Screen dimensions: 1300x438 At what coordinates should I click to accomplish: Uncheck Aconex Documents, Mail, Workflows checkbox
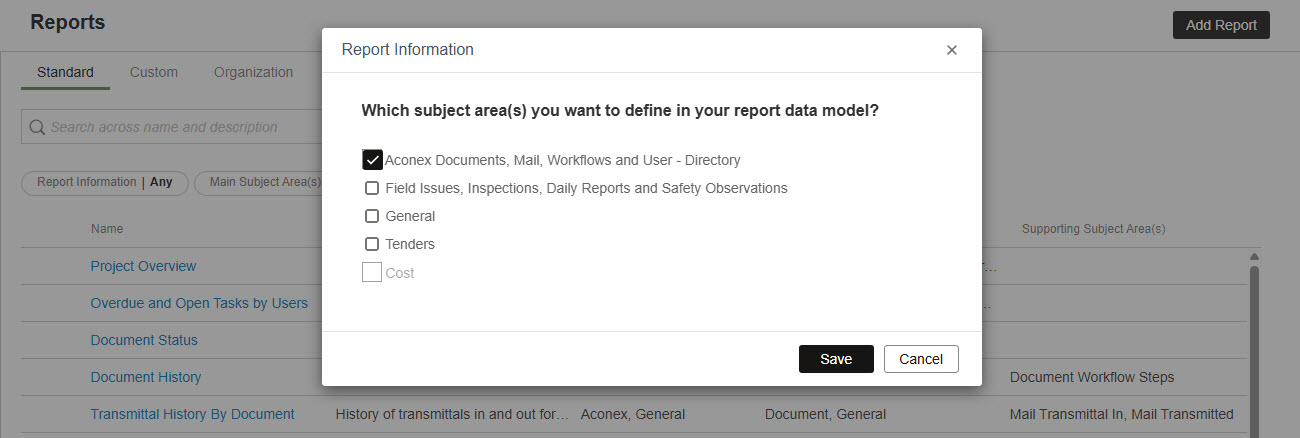pyautogui.click(x=372, y=160)
